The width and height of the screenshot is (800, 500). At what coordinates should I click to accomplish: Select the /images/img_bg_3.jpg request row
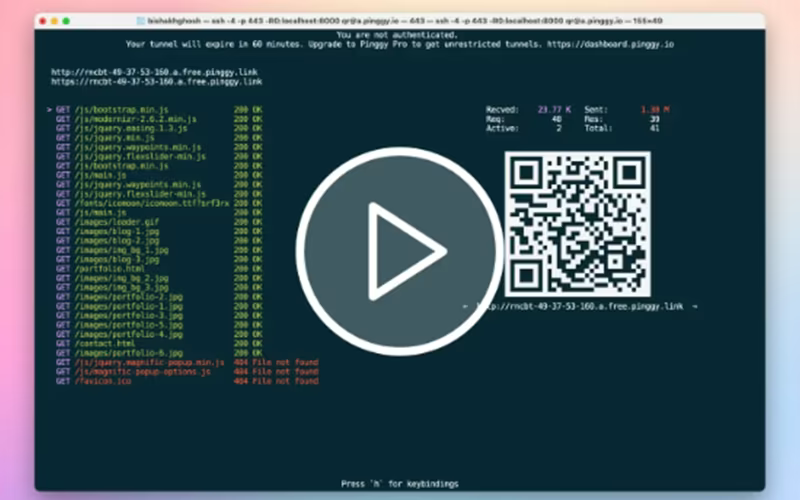[159, 287]
